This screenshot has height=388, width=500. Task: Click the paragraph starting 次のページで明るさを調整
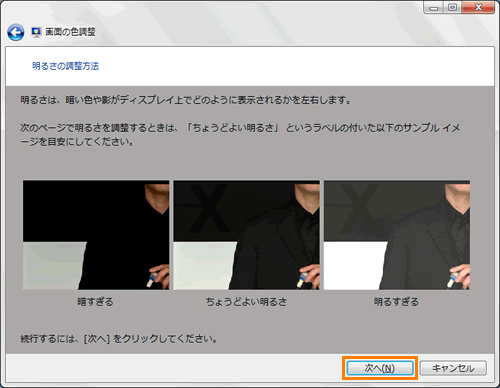(240, 135)
